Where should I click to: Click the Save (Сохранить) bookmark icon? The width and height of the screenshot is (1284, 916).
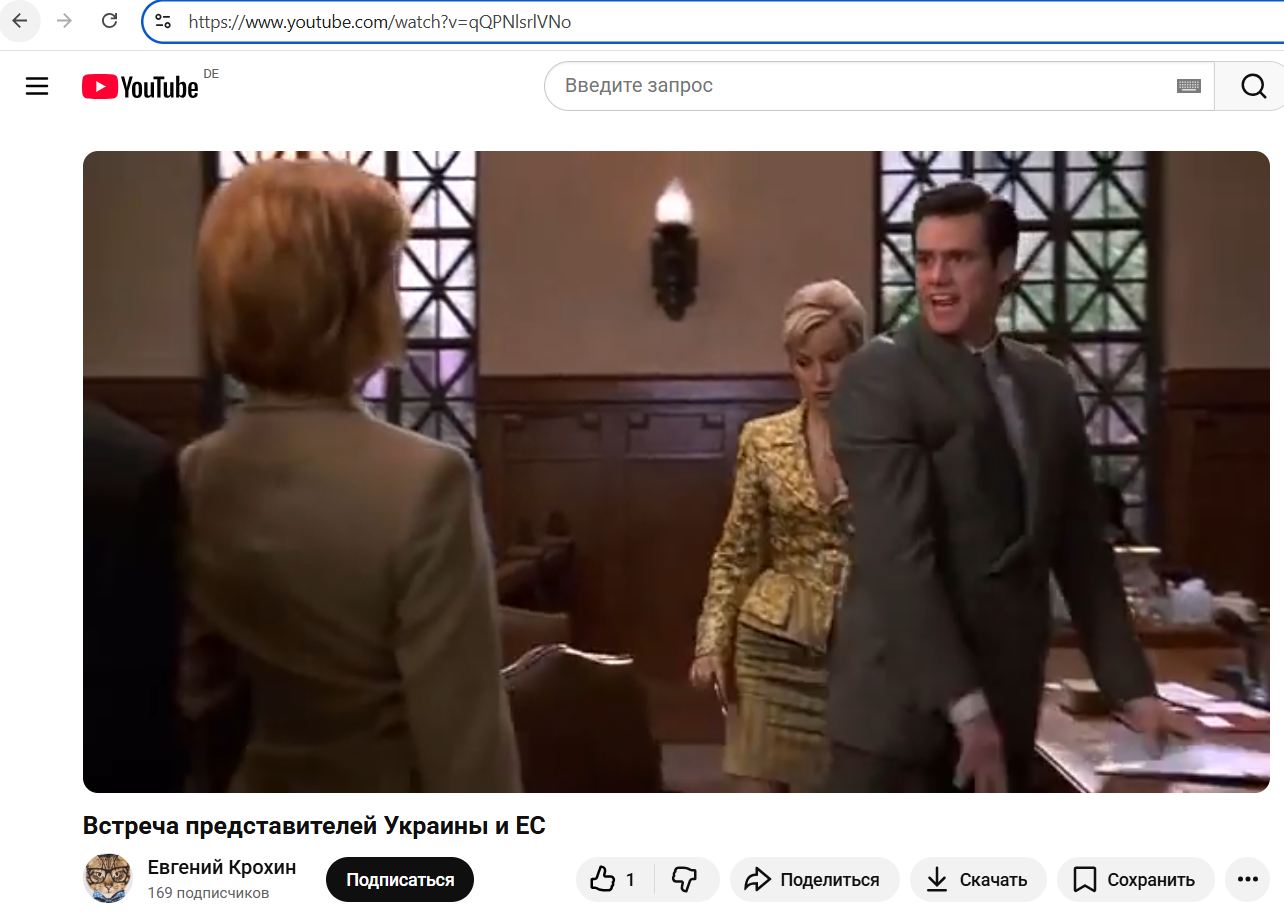point(1084,881)
